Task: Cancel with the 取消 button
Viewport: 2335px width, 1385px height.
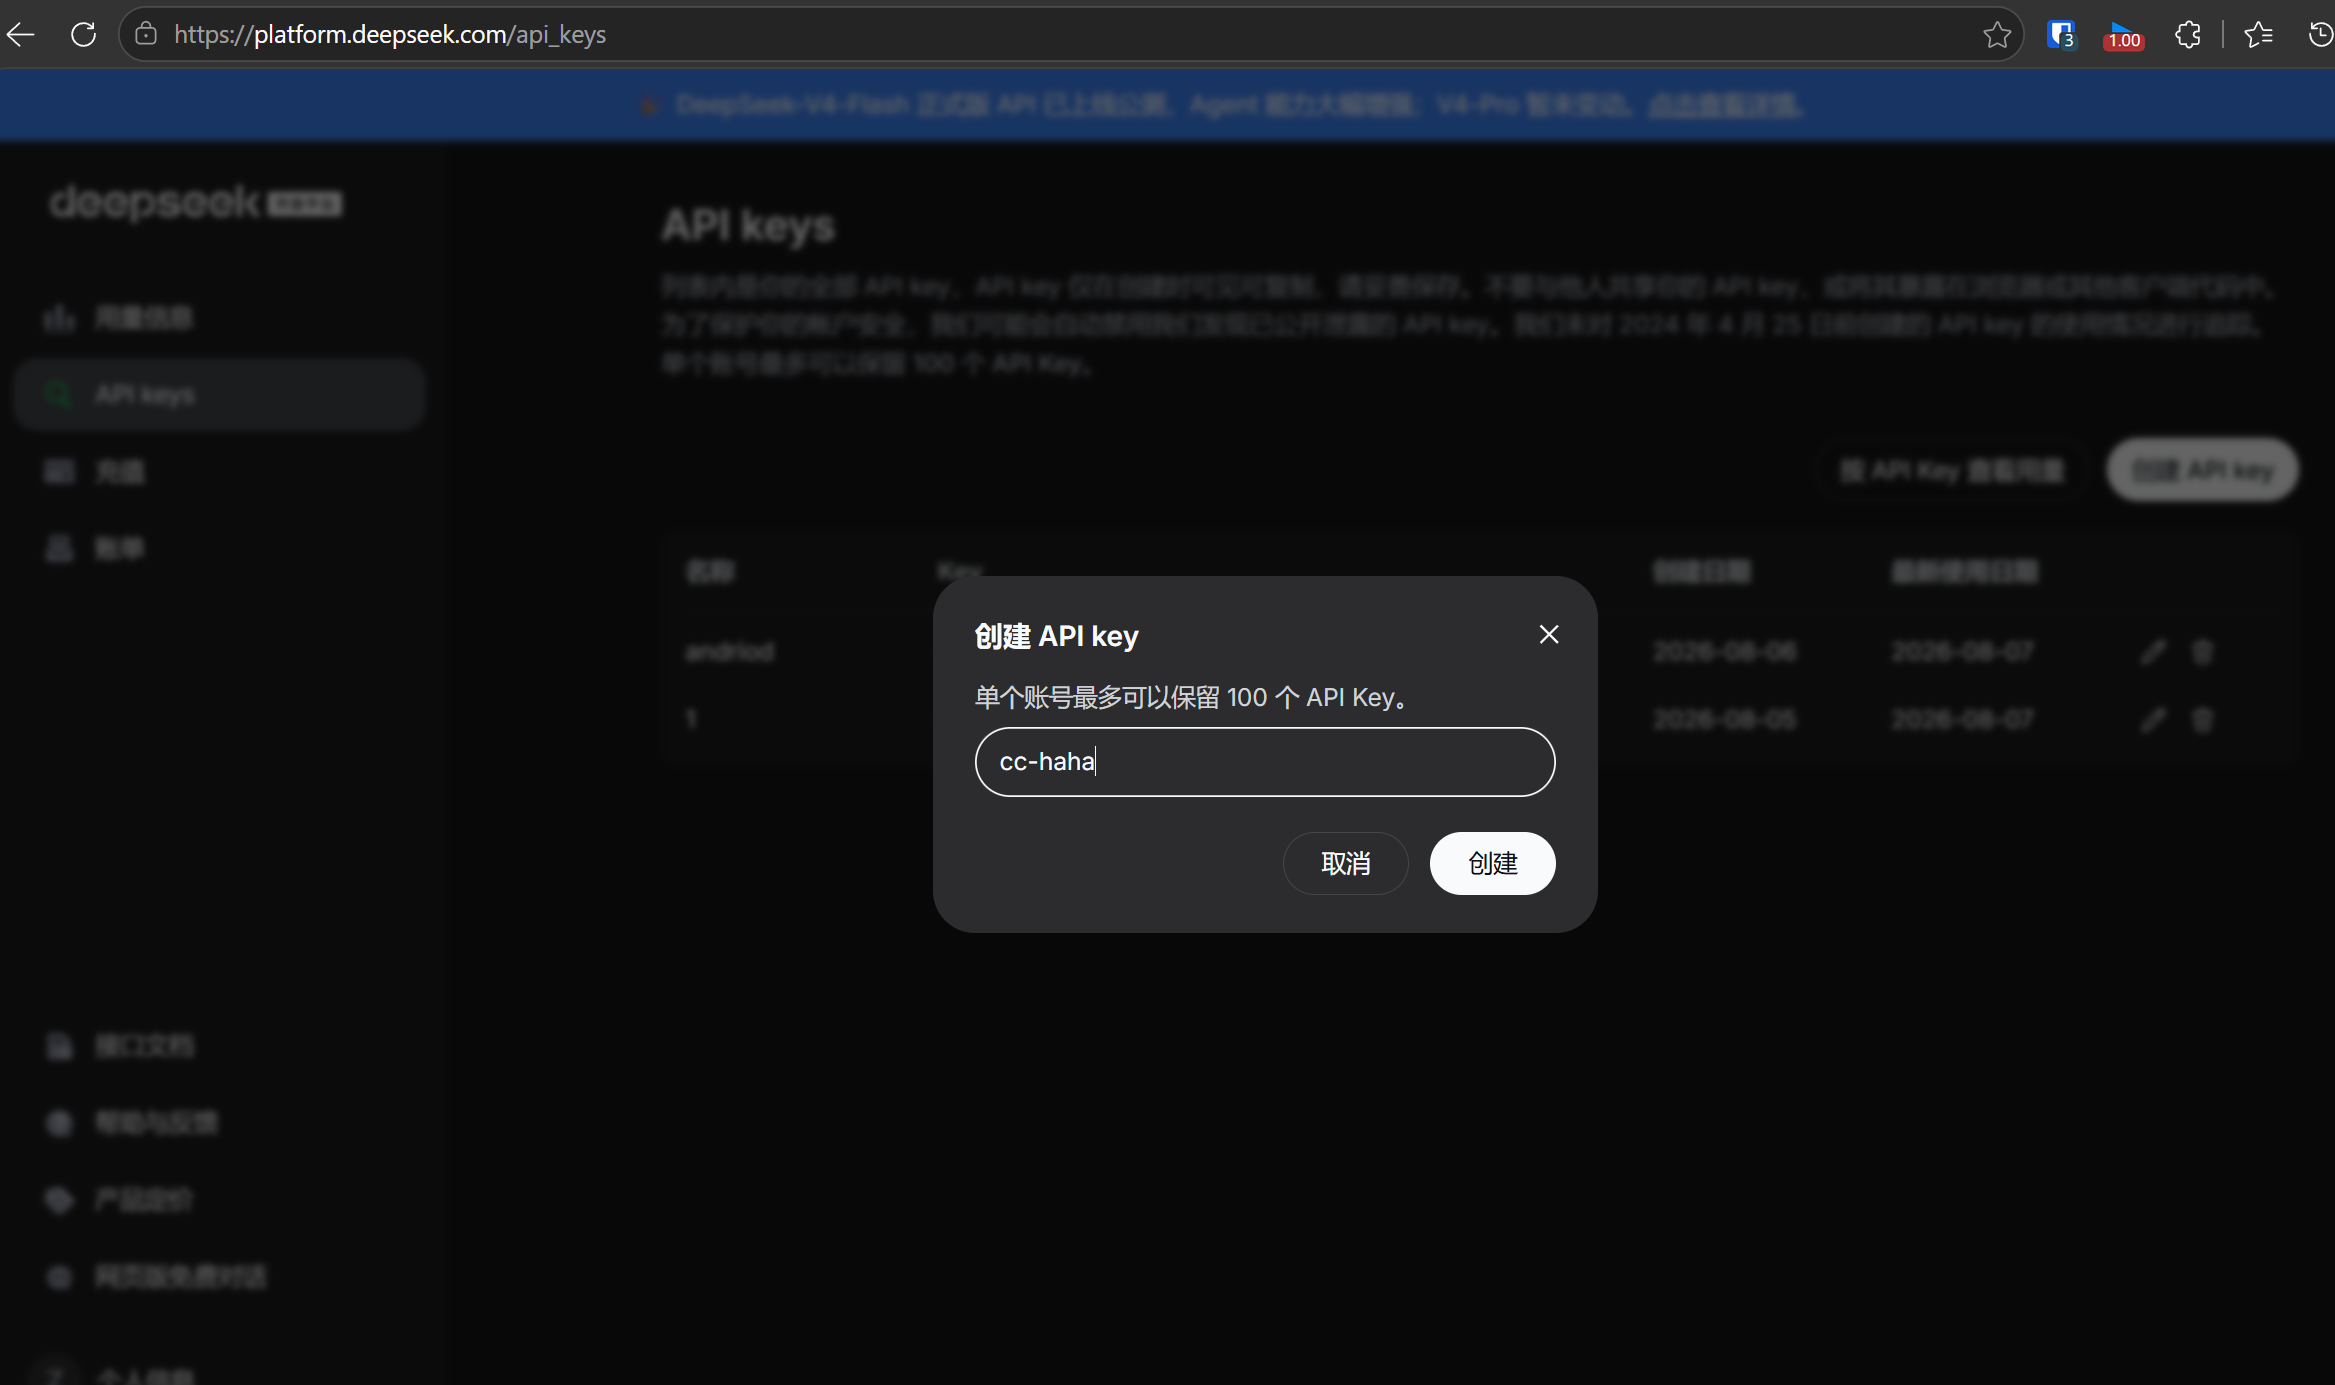Action: (x=1345, y=863)
